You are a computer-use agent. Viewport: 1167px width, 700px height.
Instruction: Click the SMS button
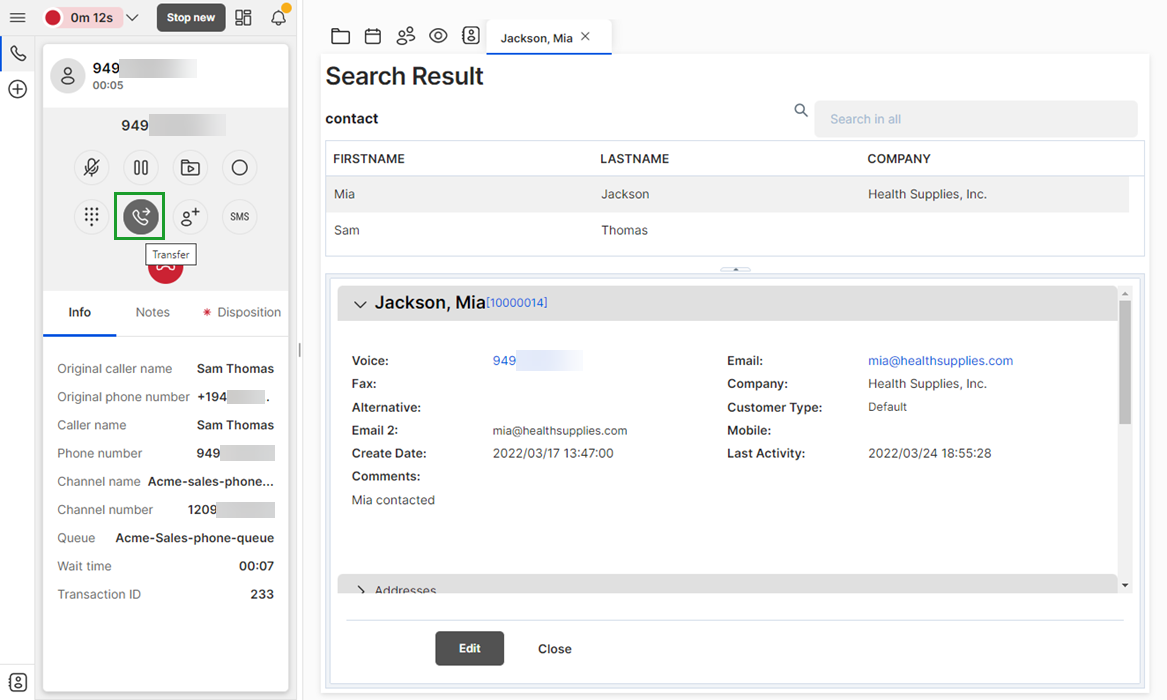pos(239,216)
